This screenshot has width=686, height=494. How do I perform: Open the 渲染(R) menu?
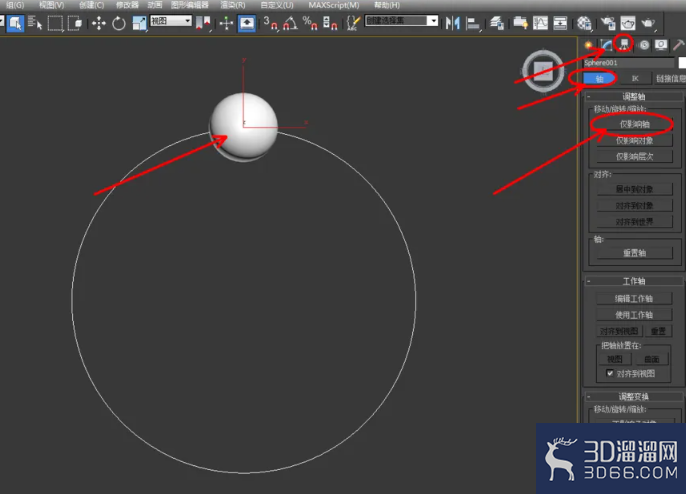[x=233, y=5]
